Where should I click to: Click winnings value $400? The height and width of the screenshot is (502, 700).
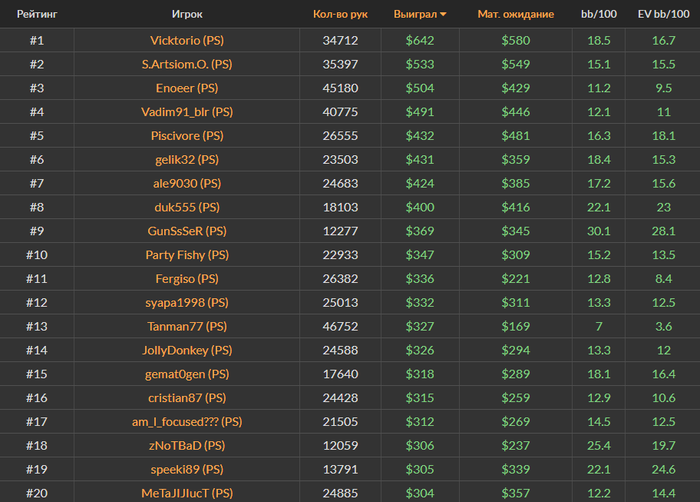click(x=420, y=207)
